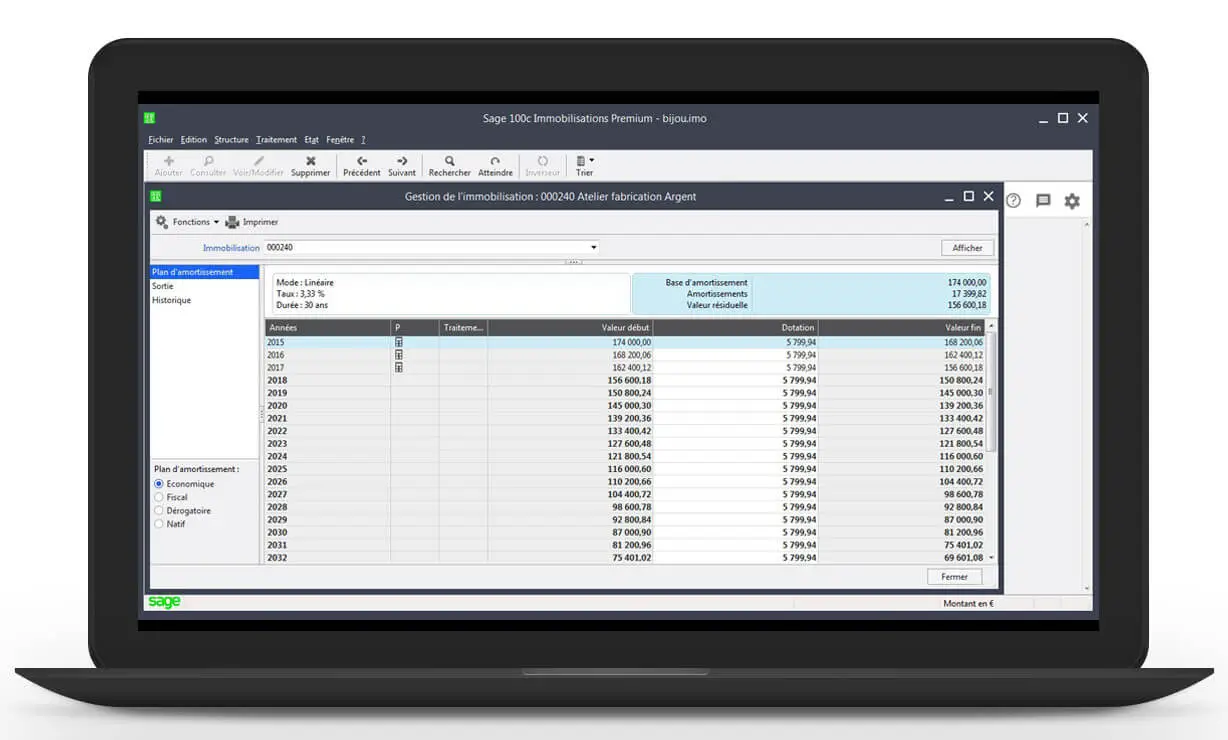Viewport: 1228px width, 740px height.
Task: Open the Traitement menu
Action: tap(276, 140)
